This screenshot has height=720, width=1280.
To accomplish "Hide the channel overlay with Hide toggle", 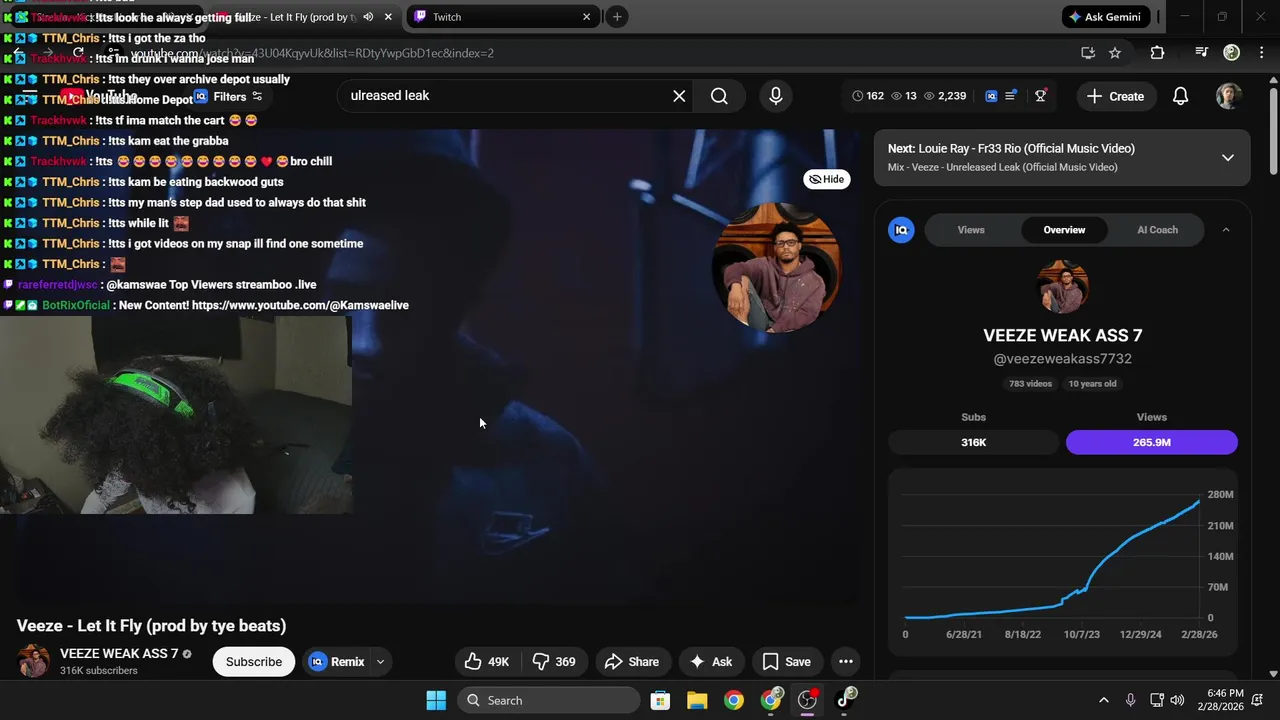I will tap(827, 179).
